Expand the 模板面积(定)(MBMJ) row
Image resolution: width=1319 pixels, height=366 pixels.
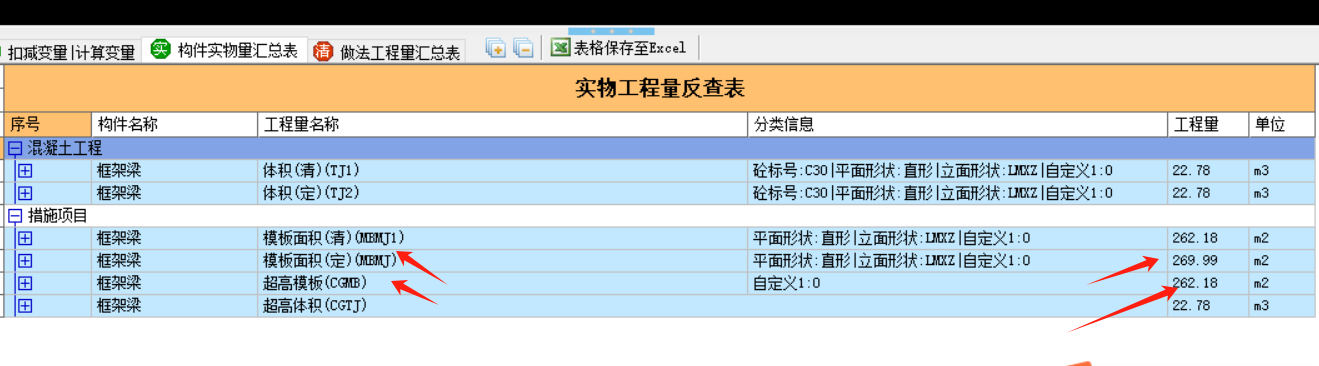pyautogui.click(x=25, y=260)
